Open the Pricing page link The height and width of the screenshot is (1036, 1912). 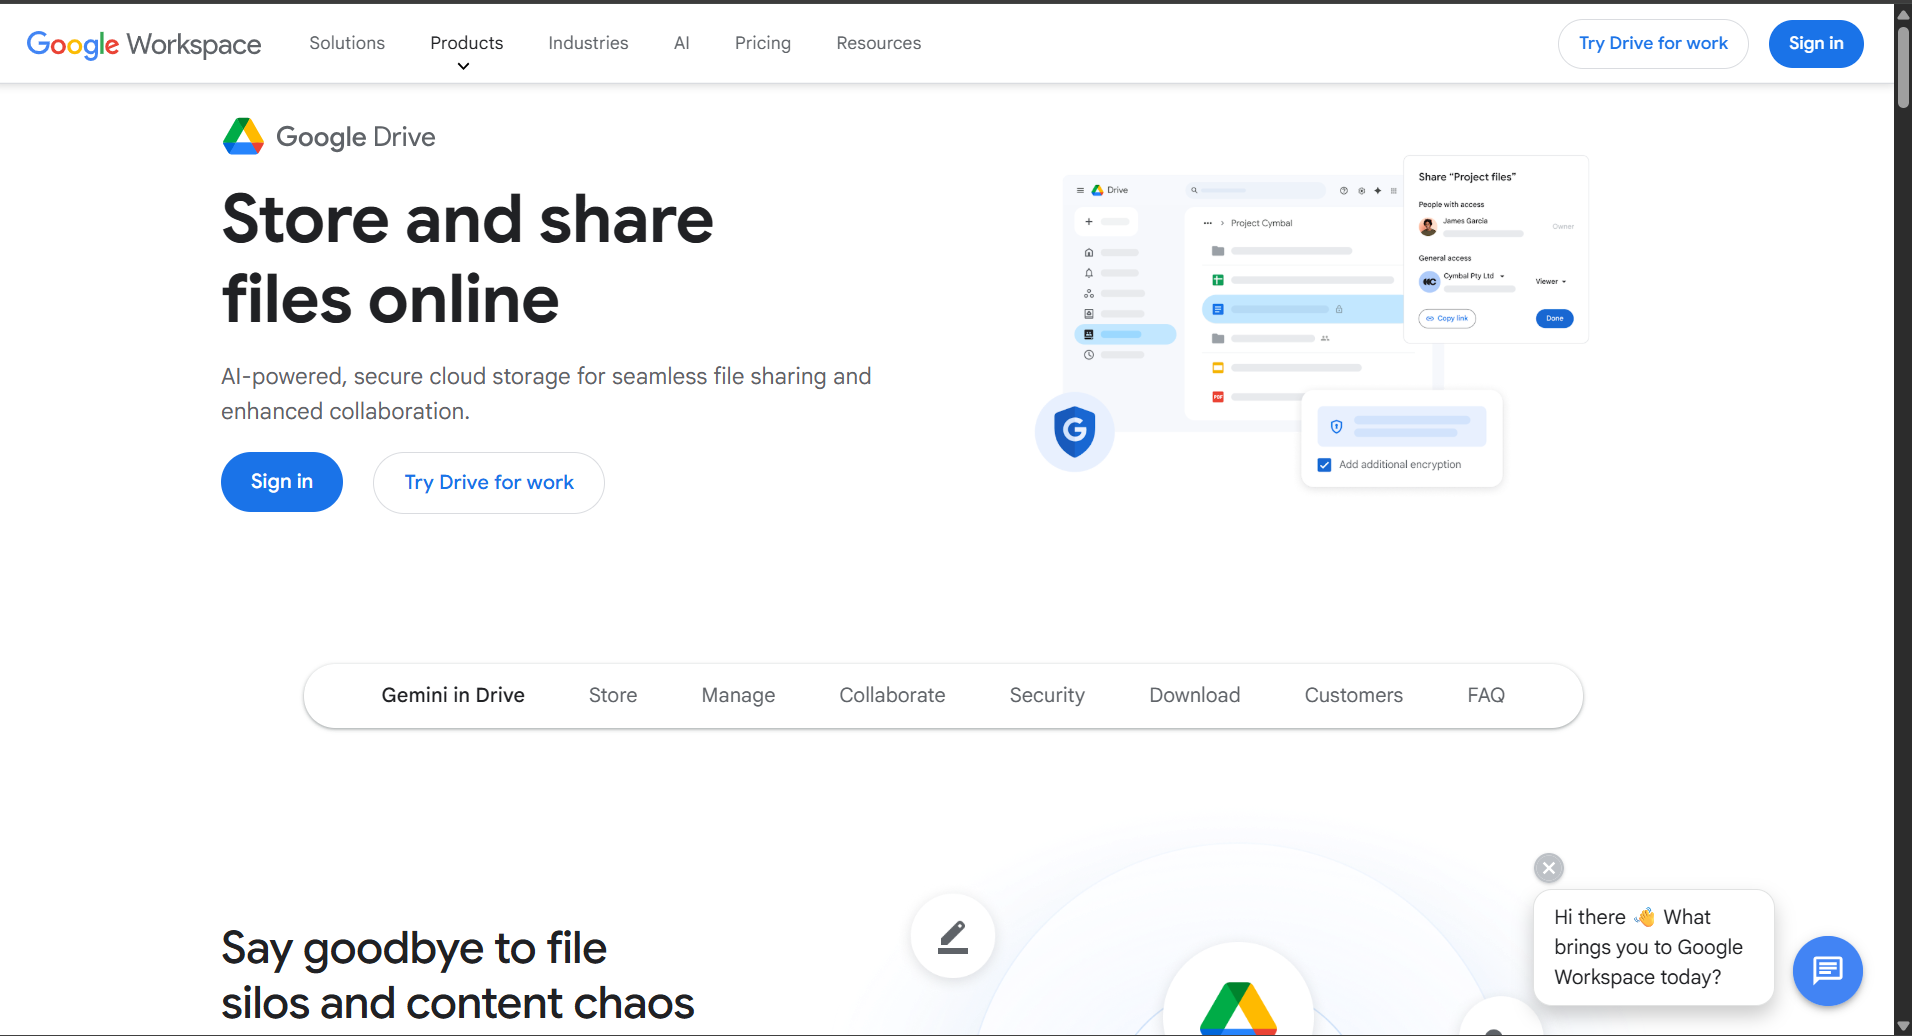[763, 43]
